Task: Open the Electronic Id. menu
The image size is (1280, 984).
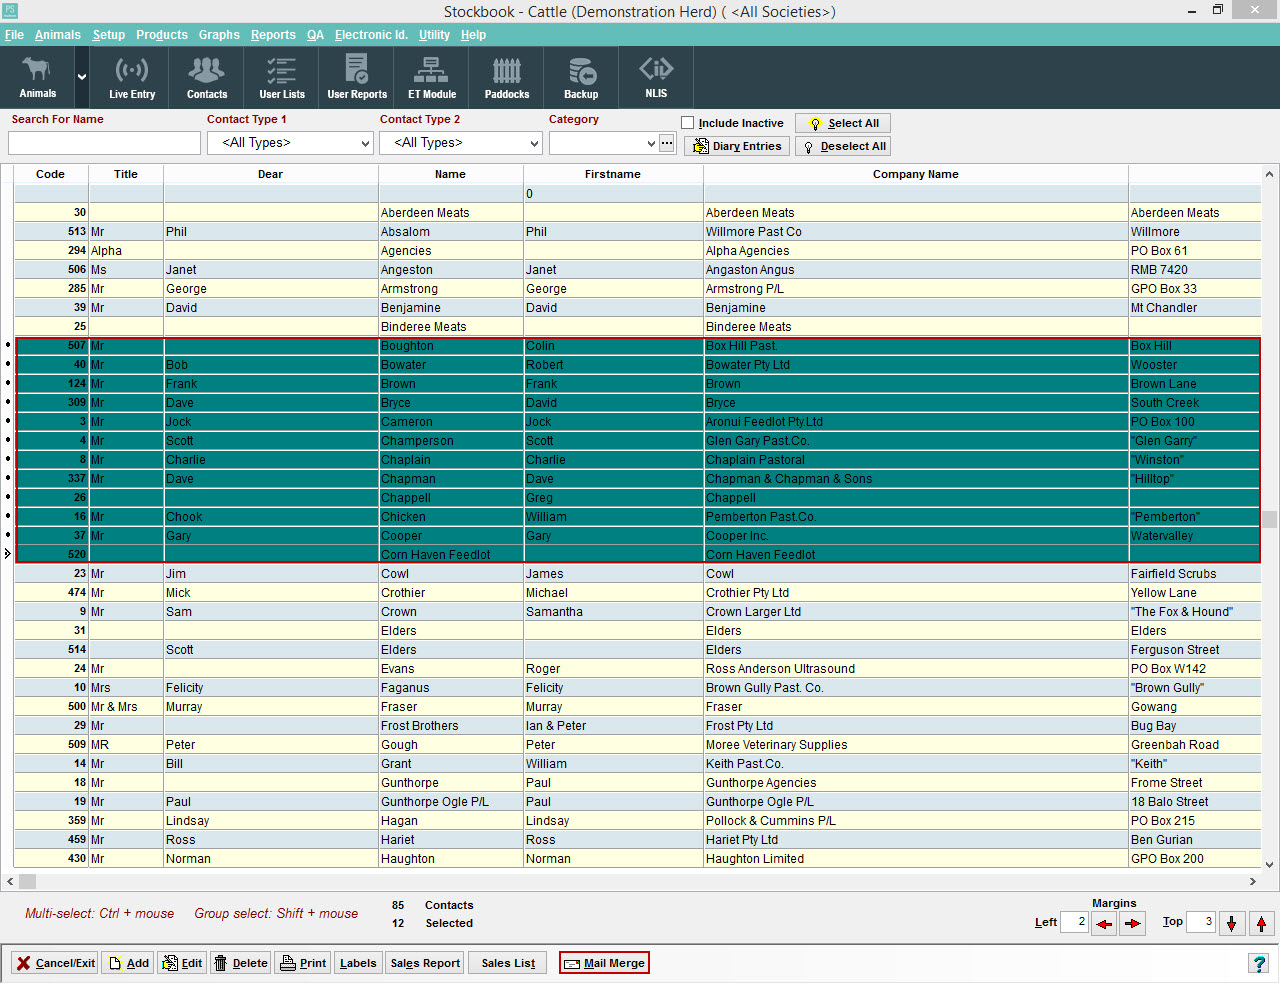Action: pos(371,34)
